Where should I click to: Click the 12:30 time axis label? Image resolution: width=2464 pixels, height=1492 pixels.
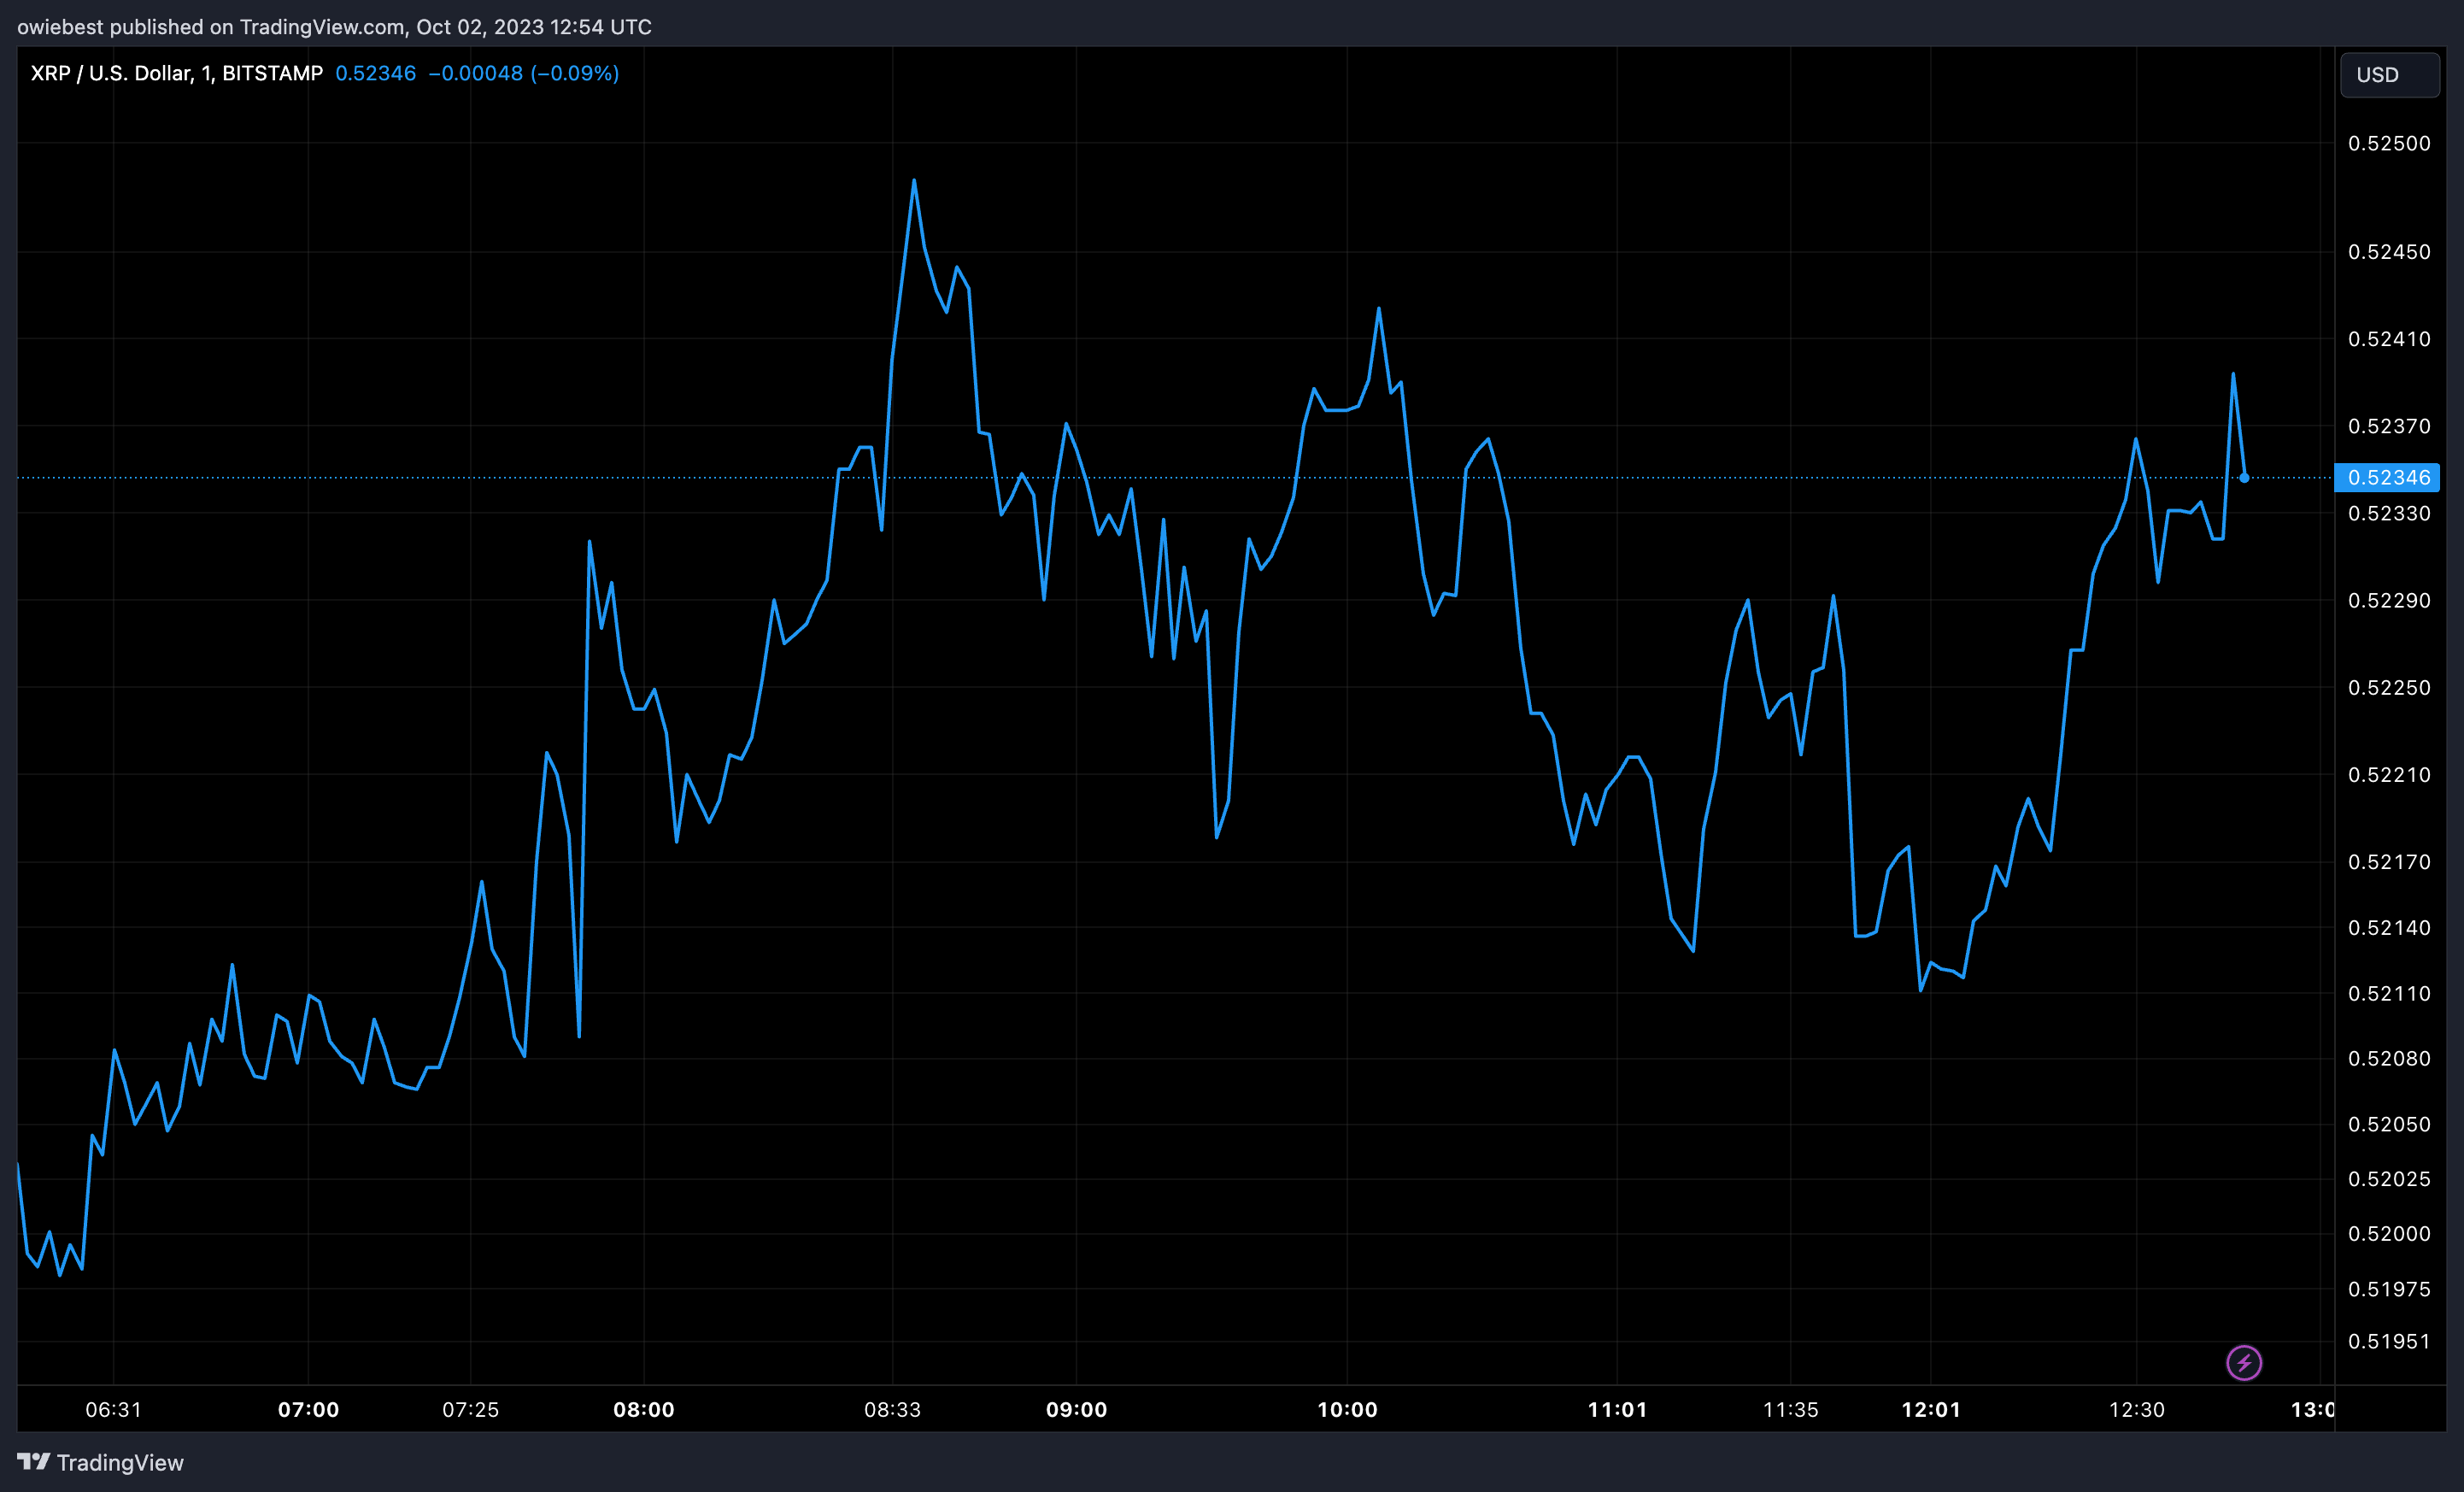2136,1409
